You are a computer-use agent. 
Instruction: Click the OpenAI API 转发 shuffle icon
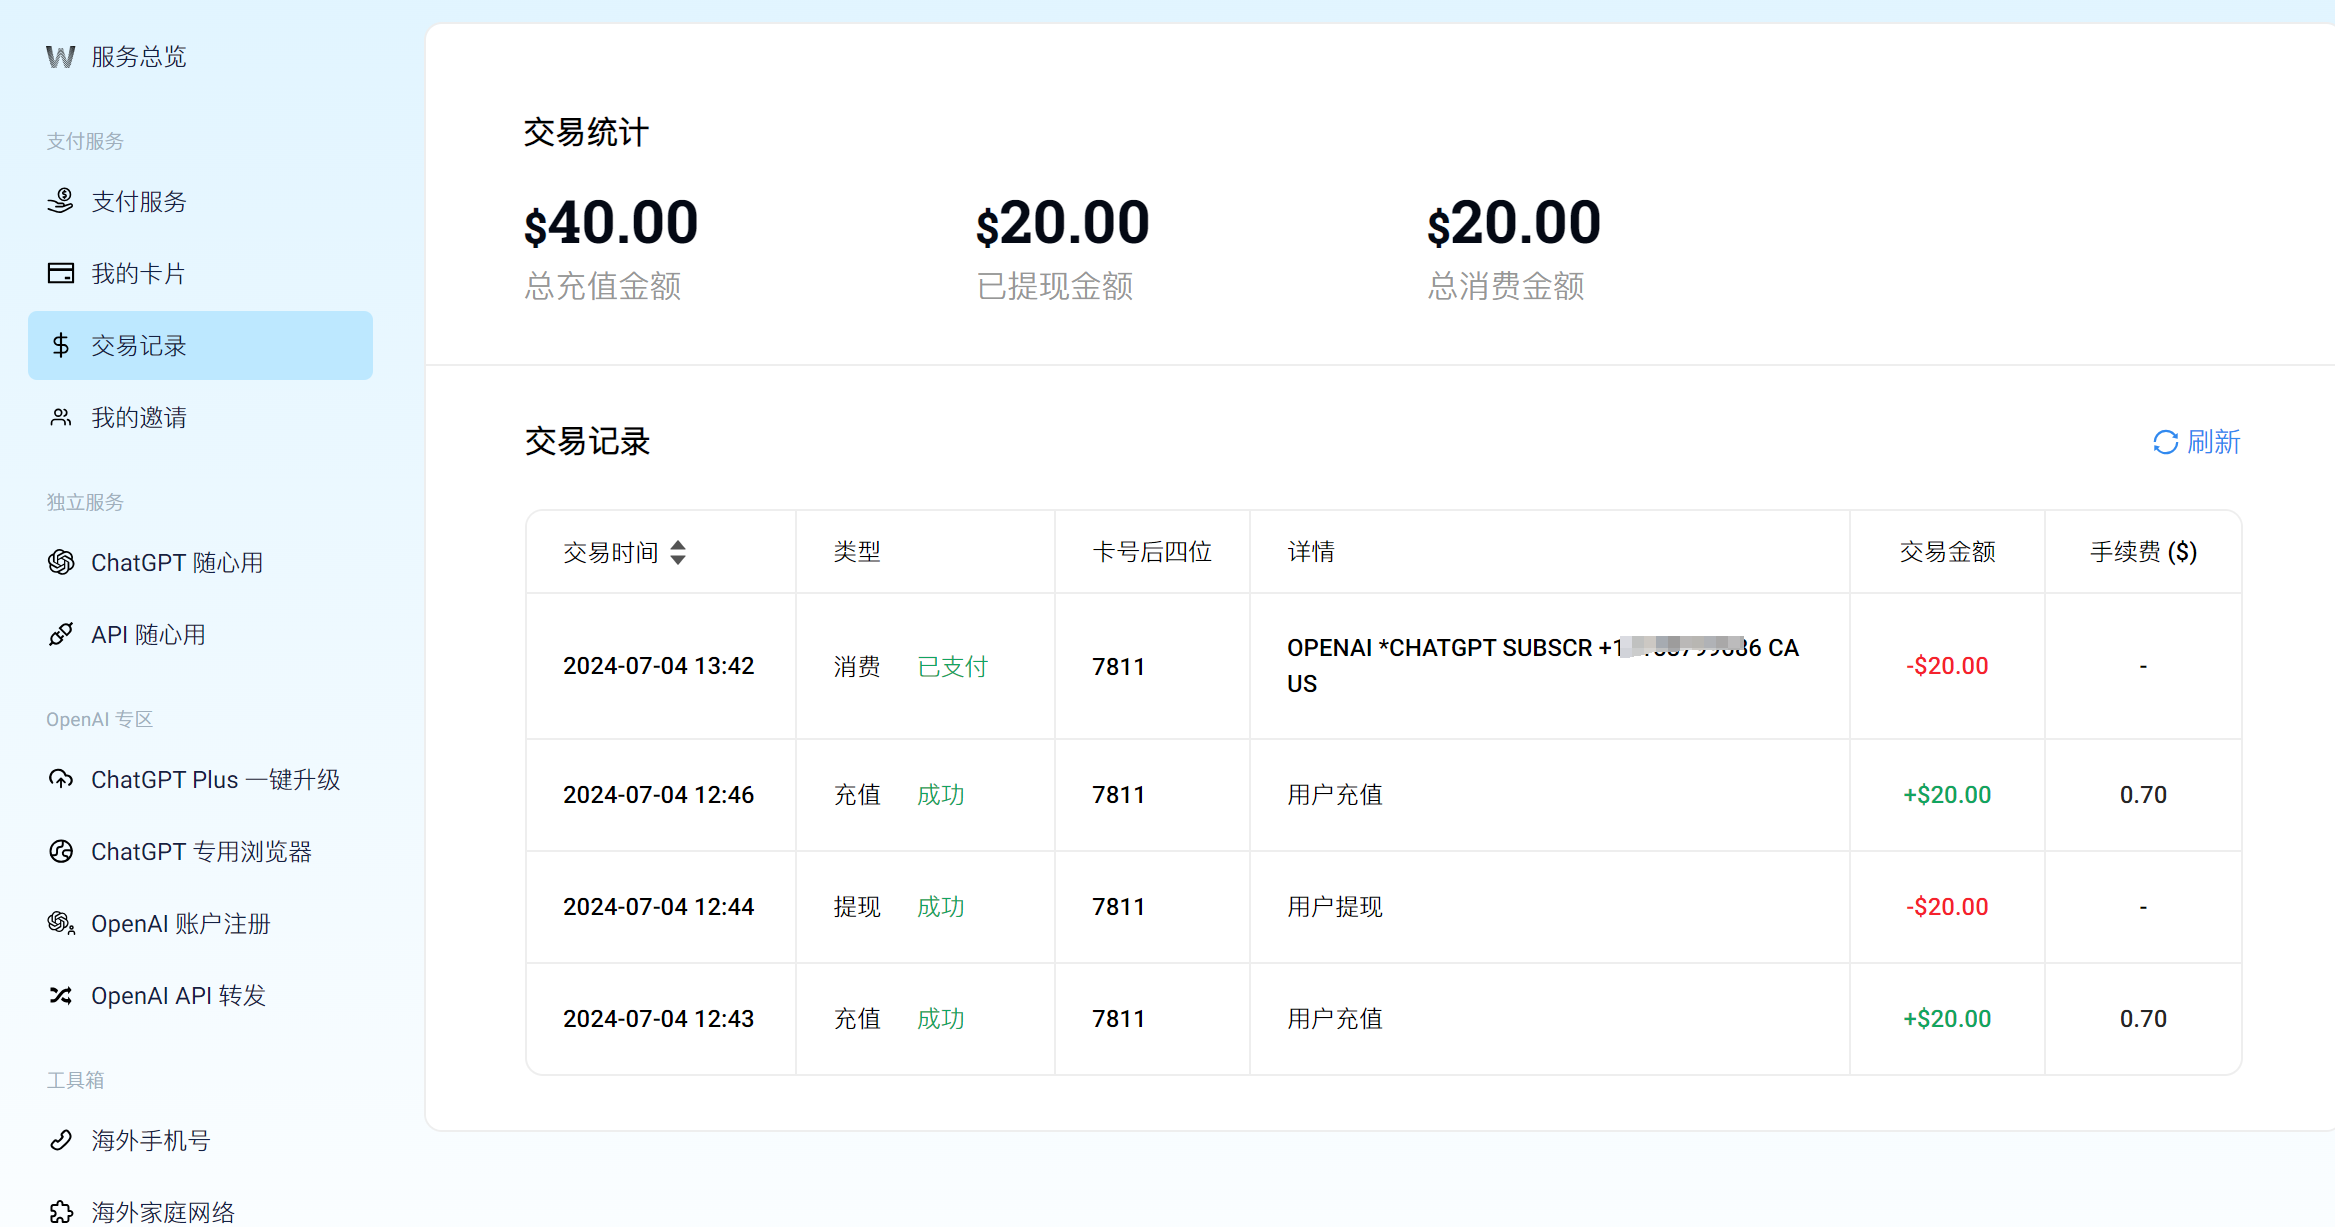pyautogui.click(x=61, y=995)
